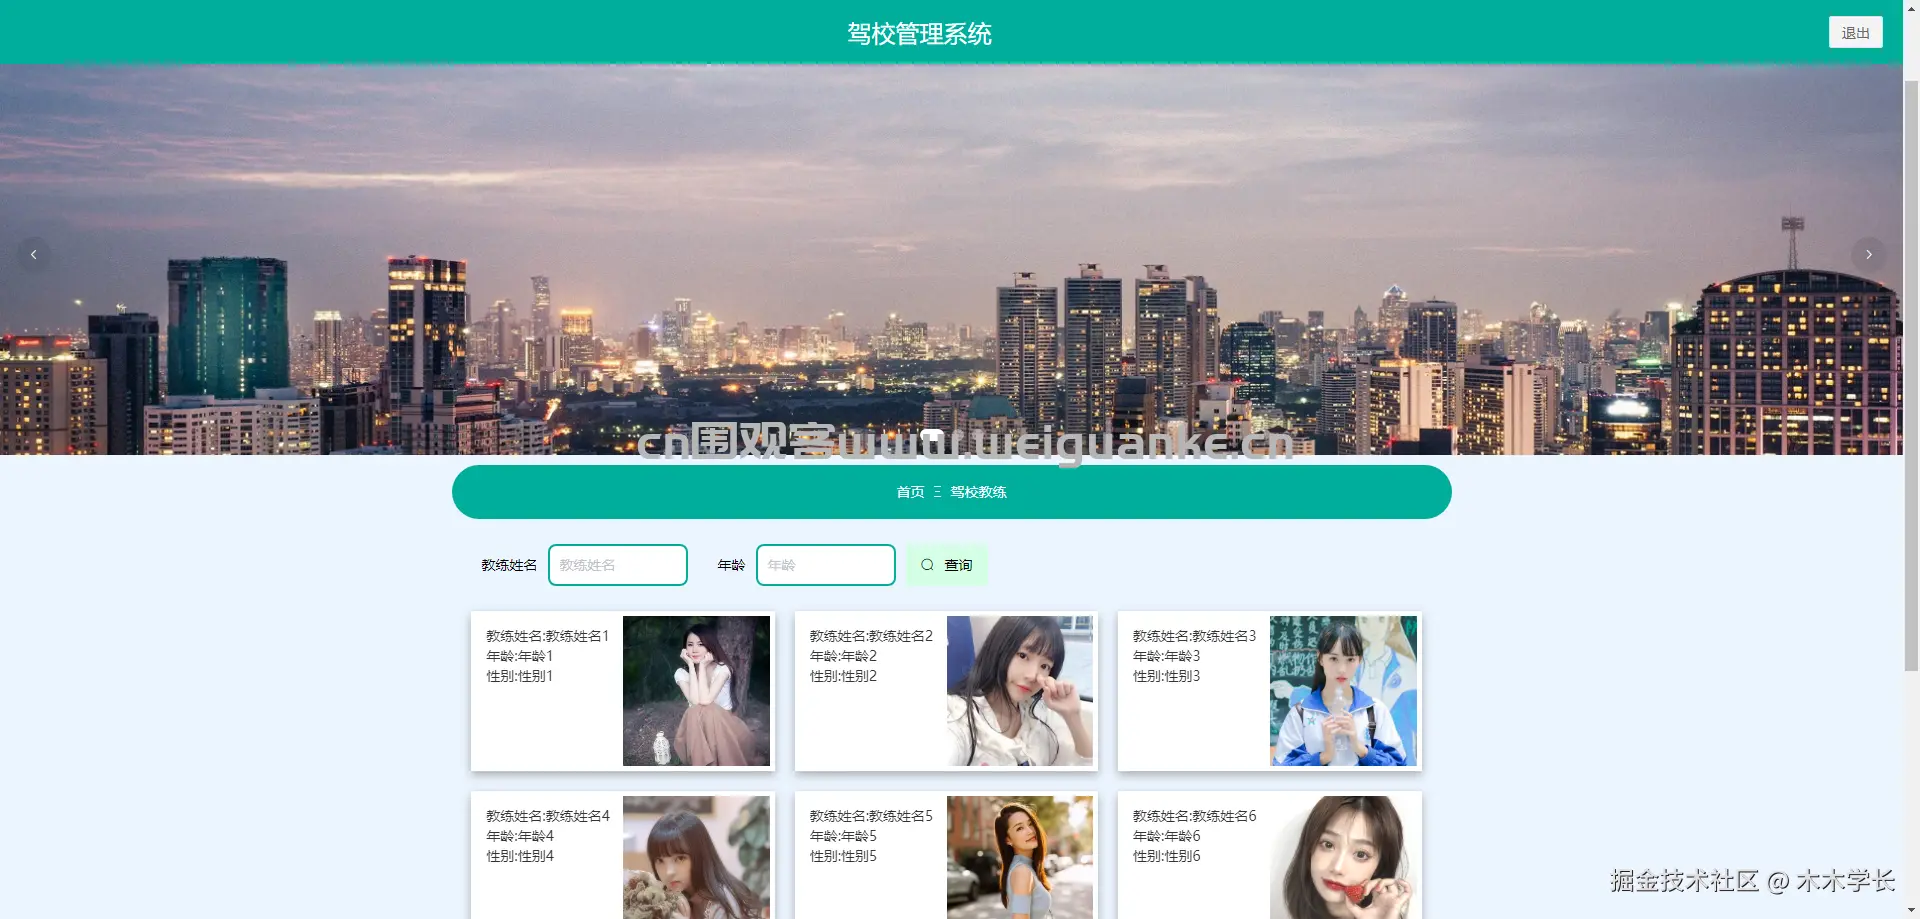Select text 教练姓名:教练姓名2
Image resolution: width=1920 pixels, height=919 pixels.
[871, 636]
